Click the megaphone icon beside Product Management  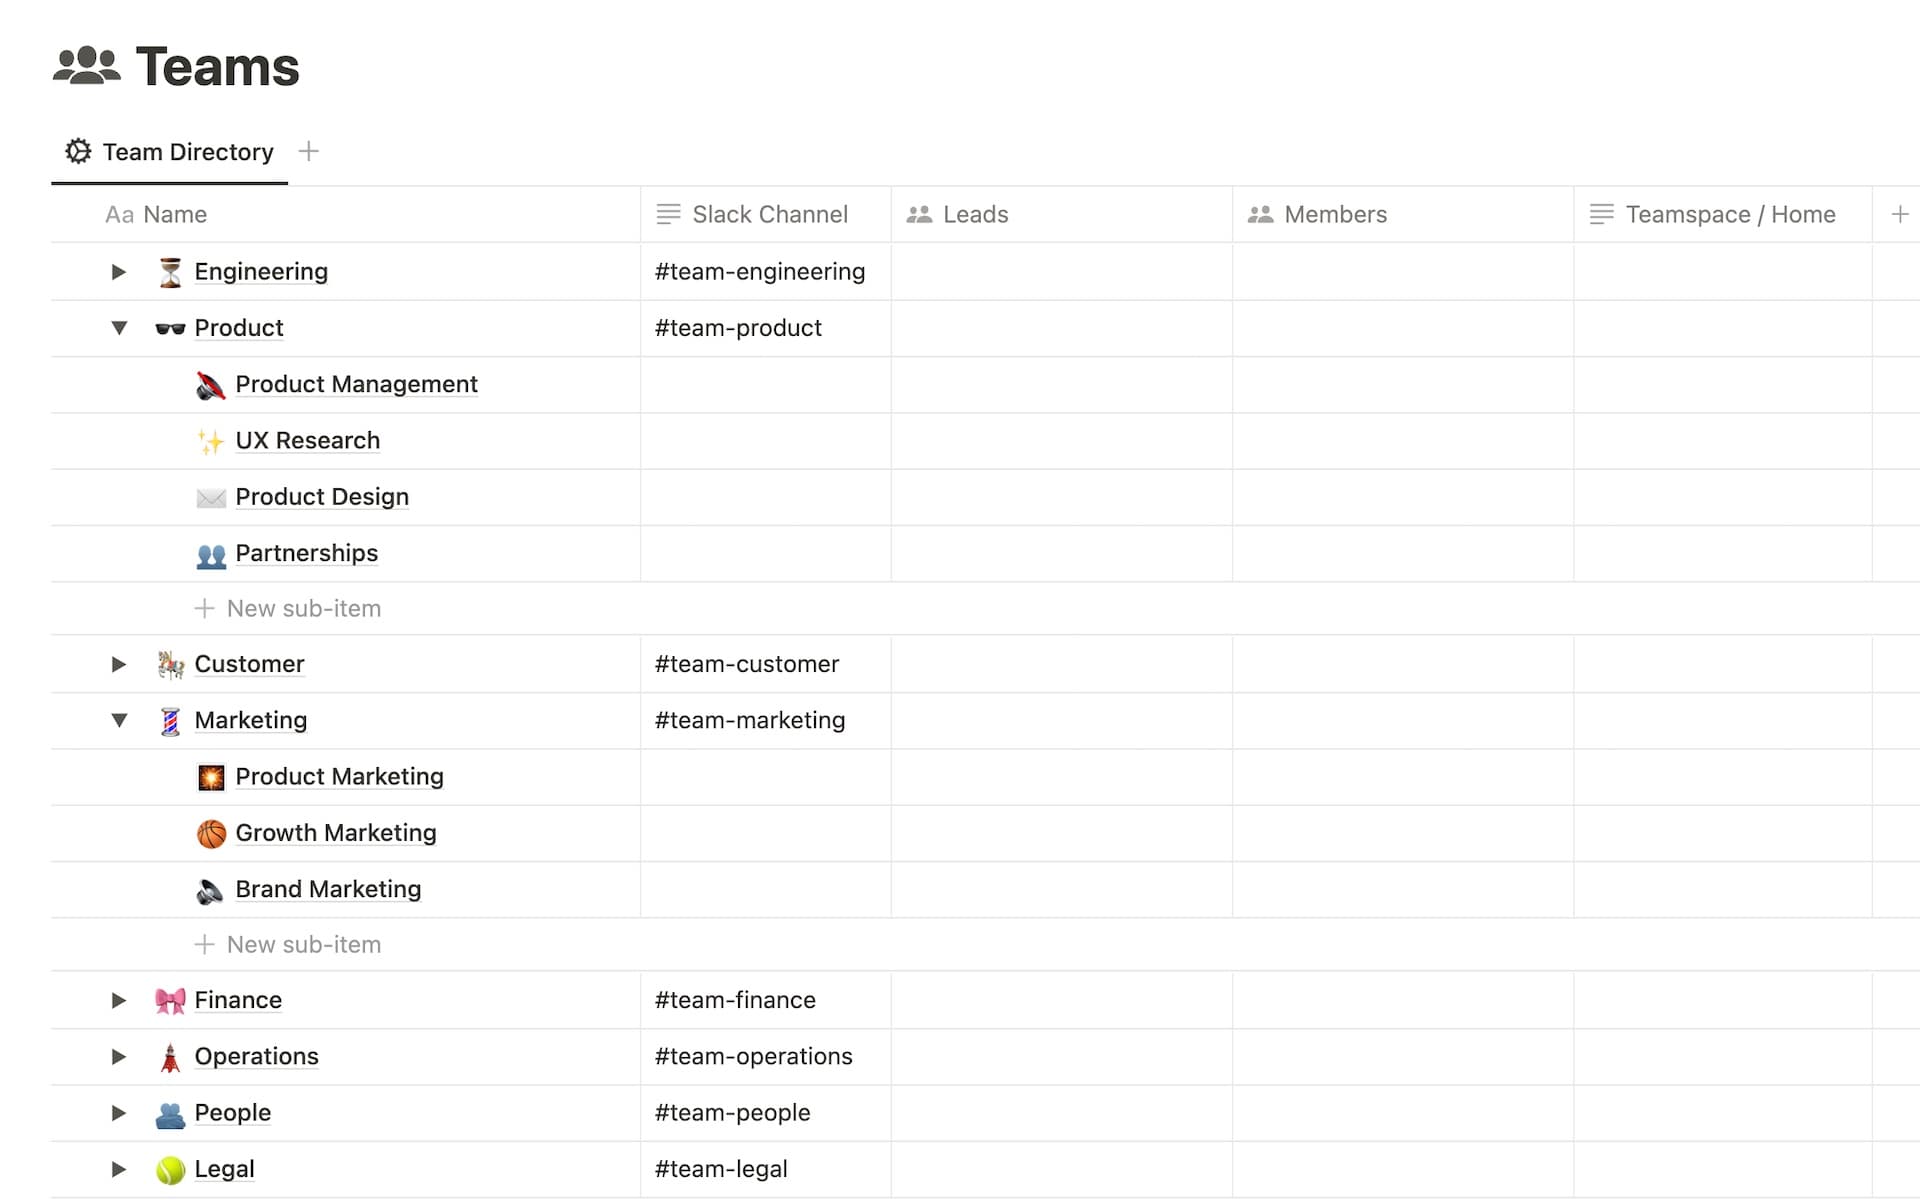pos(210,385)
